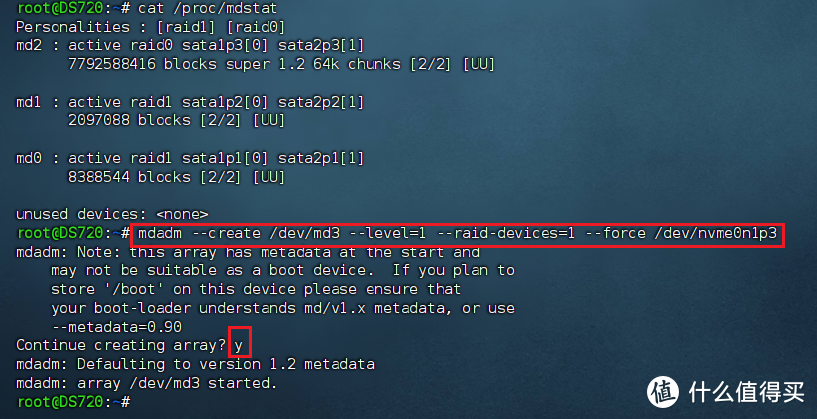Click /dev/nvme0n1p3 in the highlighted command

click(718, 234)
